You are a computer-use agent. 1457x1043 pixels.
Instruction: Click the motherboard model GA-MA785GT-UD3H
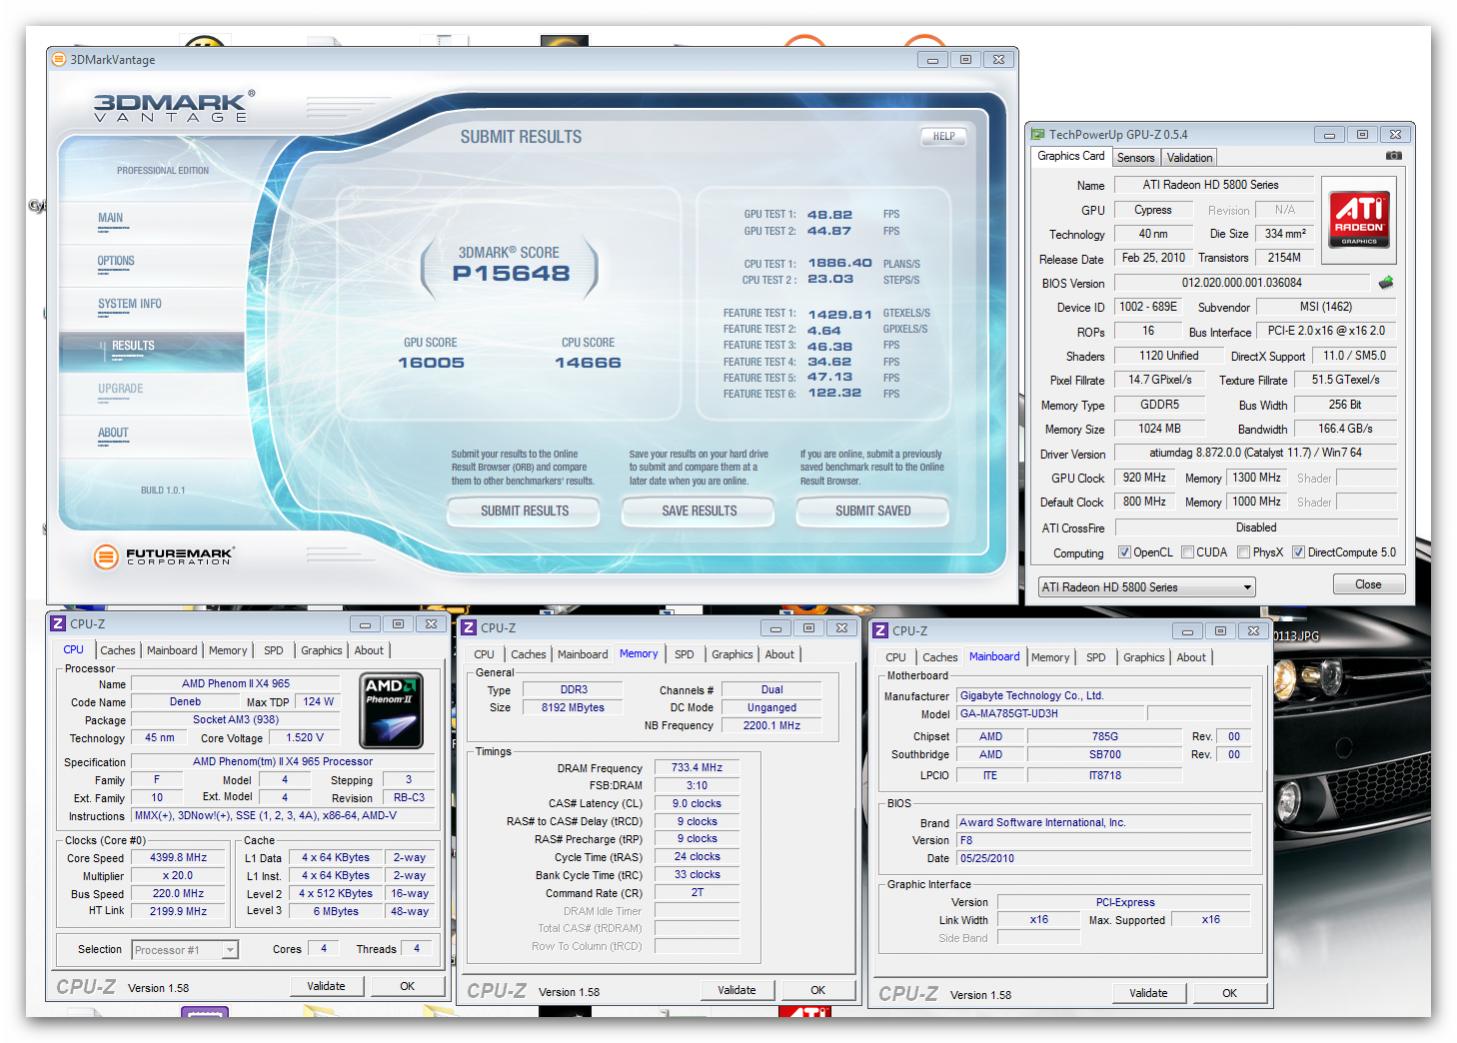pyautogui.click(x=1049, y=714)
